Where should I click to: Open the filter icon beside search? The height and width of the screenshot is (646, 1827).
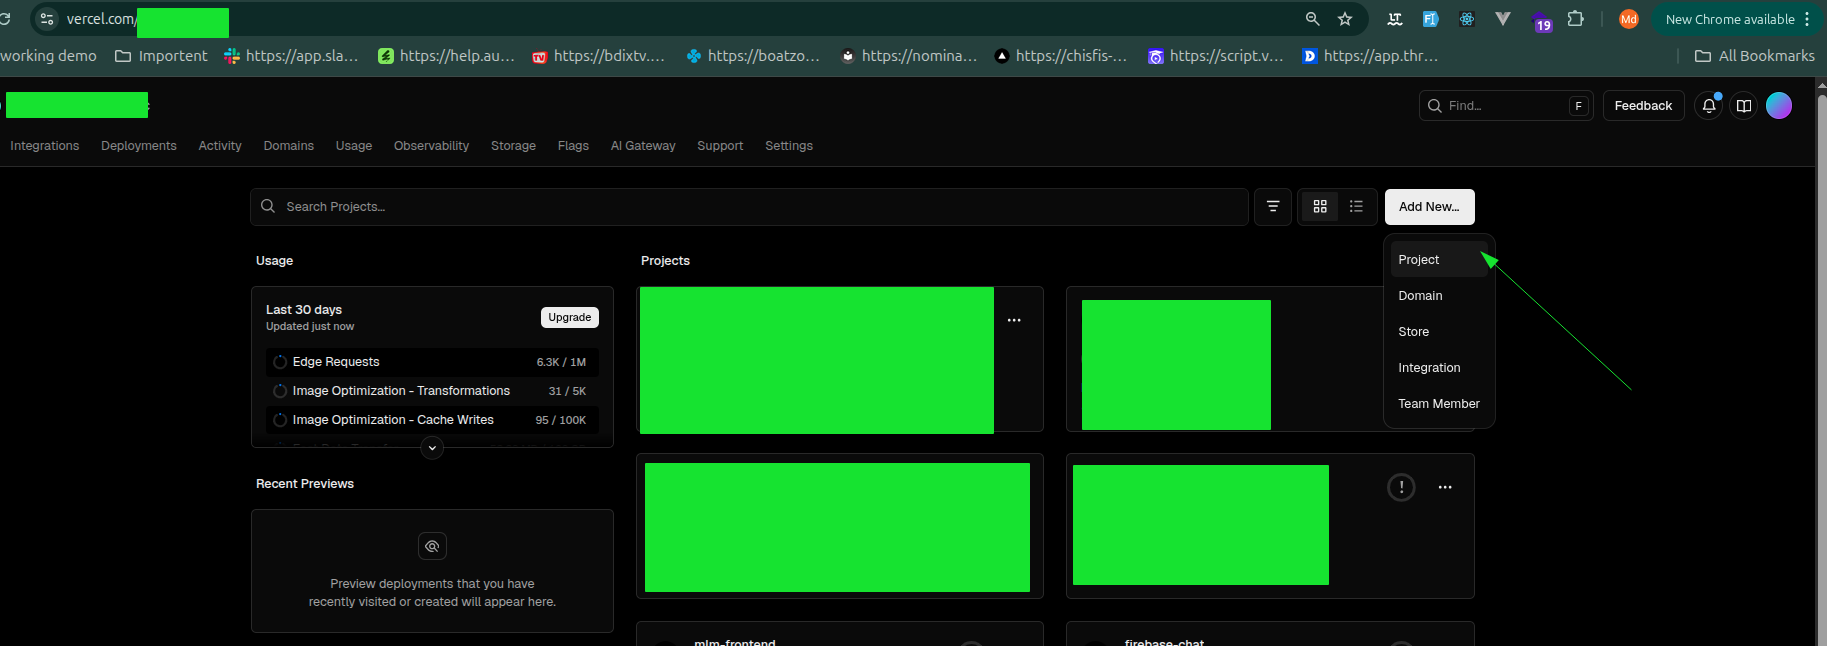[1273, 207]
